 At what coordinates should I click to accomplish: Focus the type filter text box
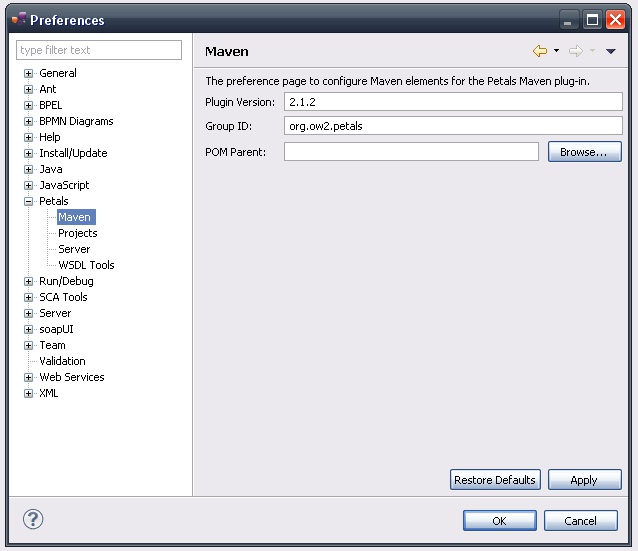(x=99, y=50)
